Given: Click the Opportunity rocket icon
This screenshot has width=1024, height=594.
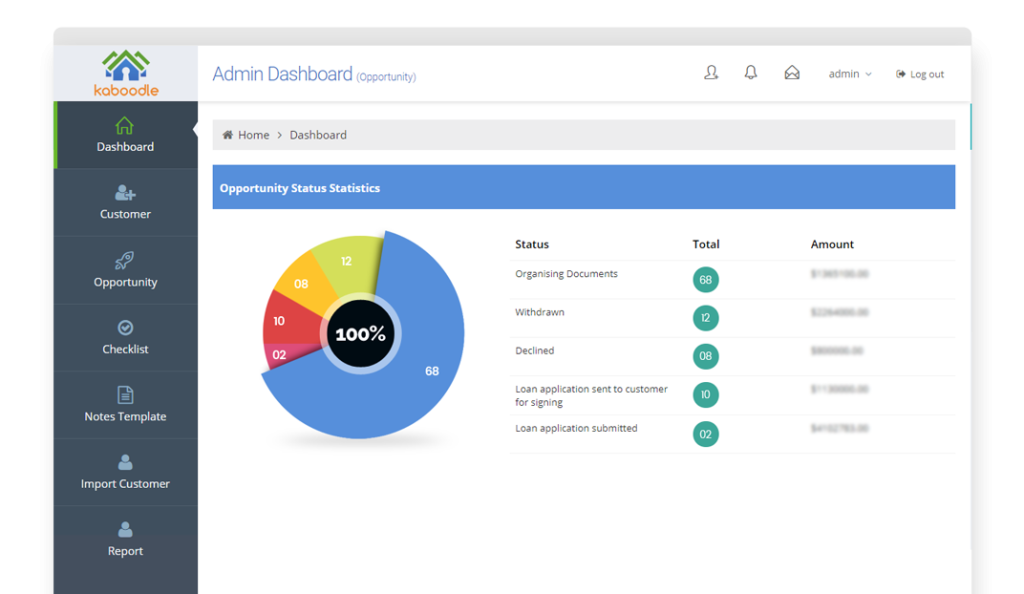Looking at the screenshot, I should 125,260.
